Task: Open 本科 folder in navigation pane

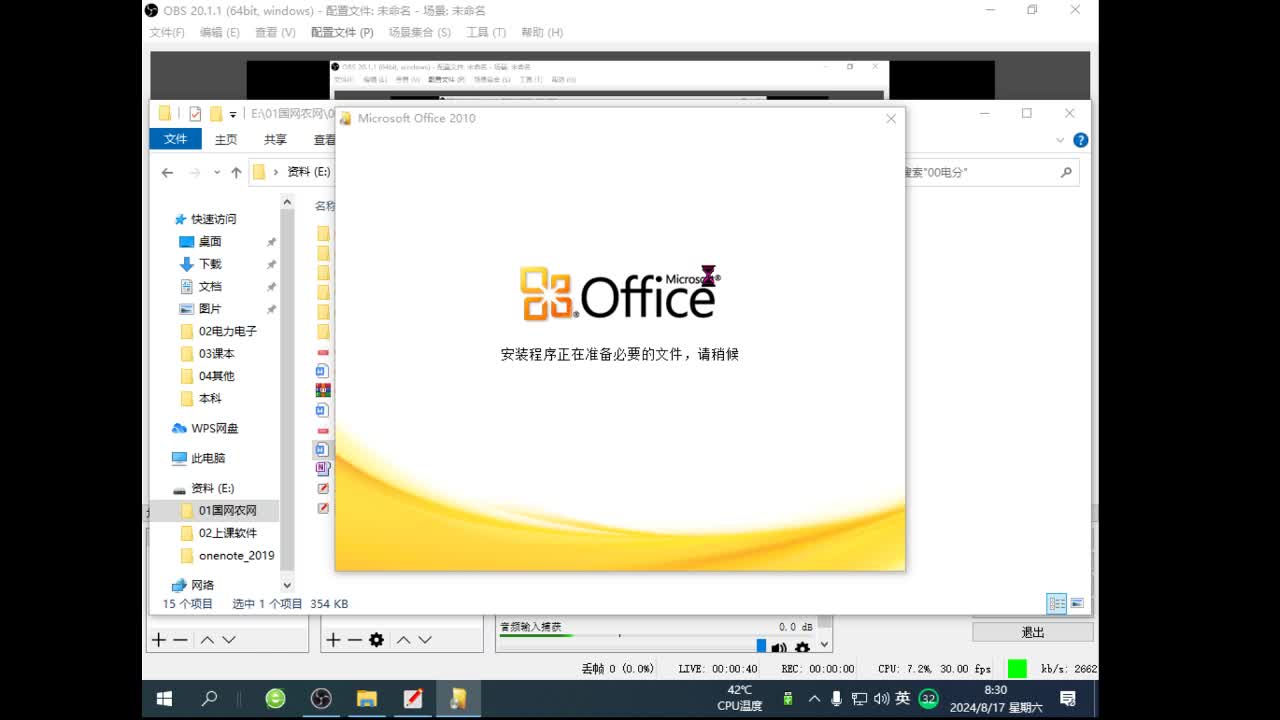Action: tap(210, 398)
